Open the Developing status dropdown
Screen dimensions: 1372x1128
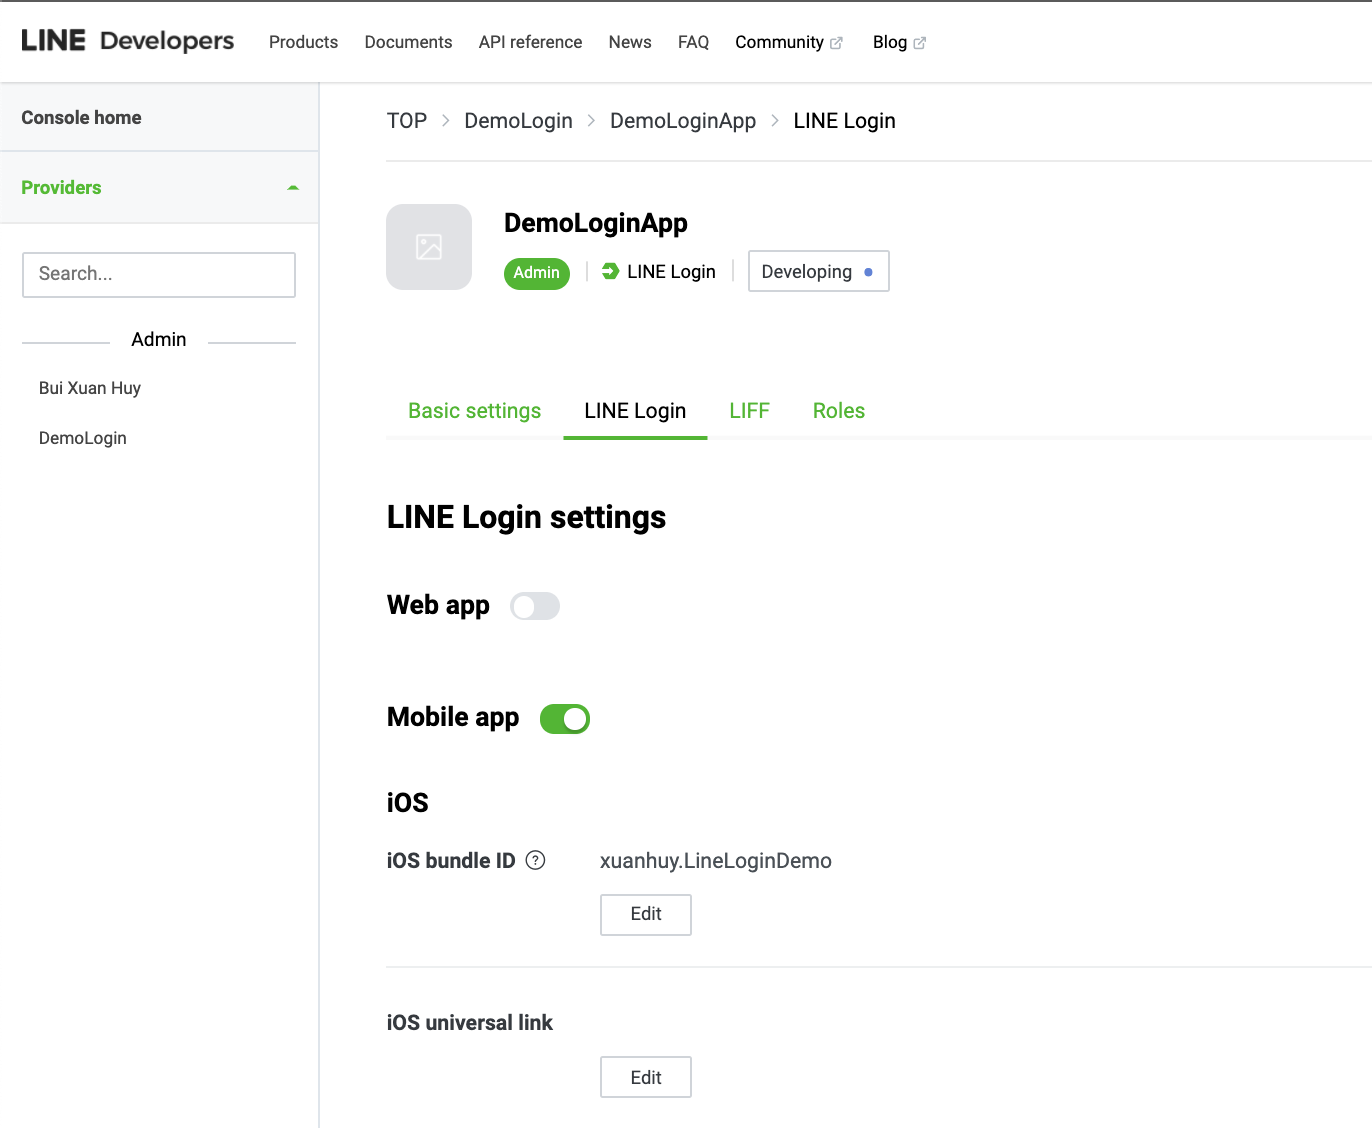[x=818, y=271]
